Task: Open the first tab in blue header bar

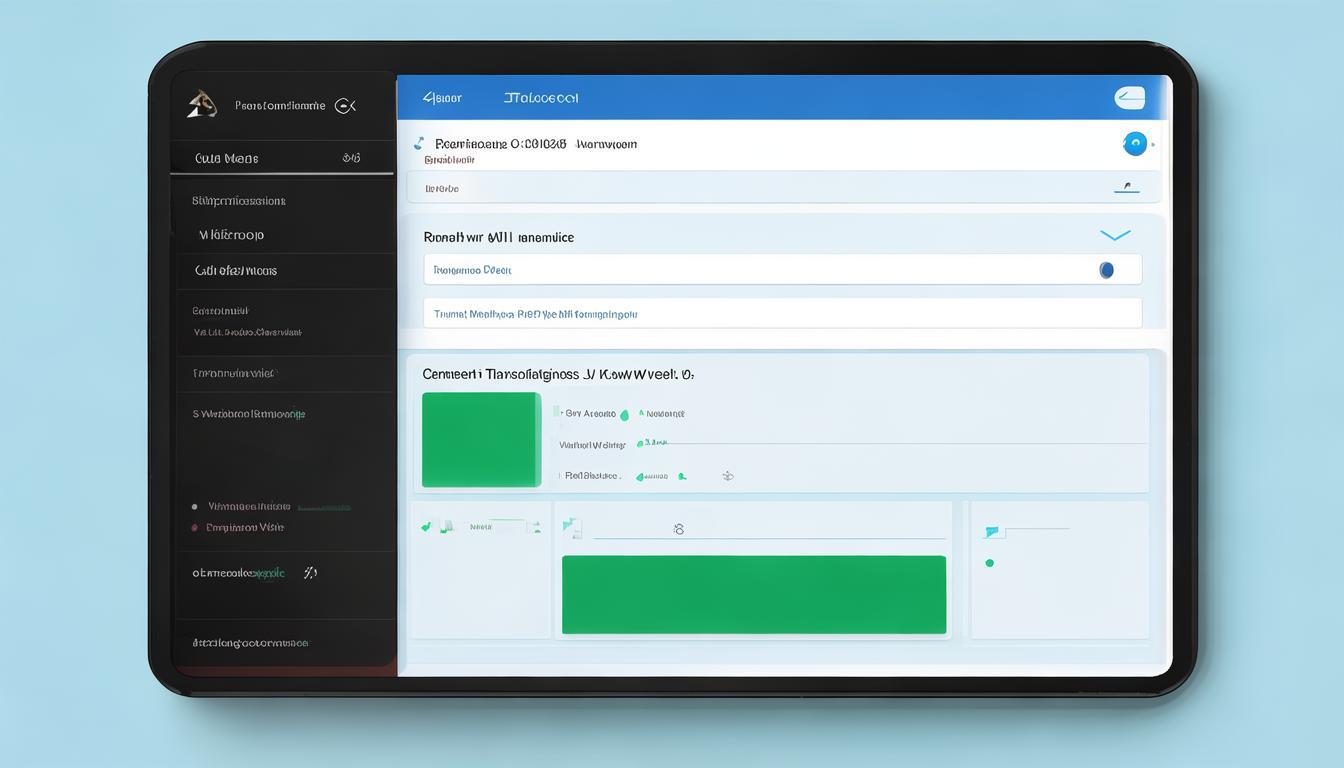Action: point(441,98)
